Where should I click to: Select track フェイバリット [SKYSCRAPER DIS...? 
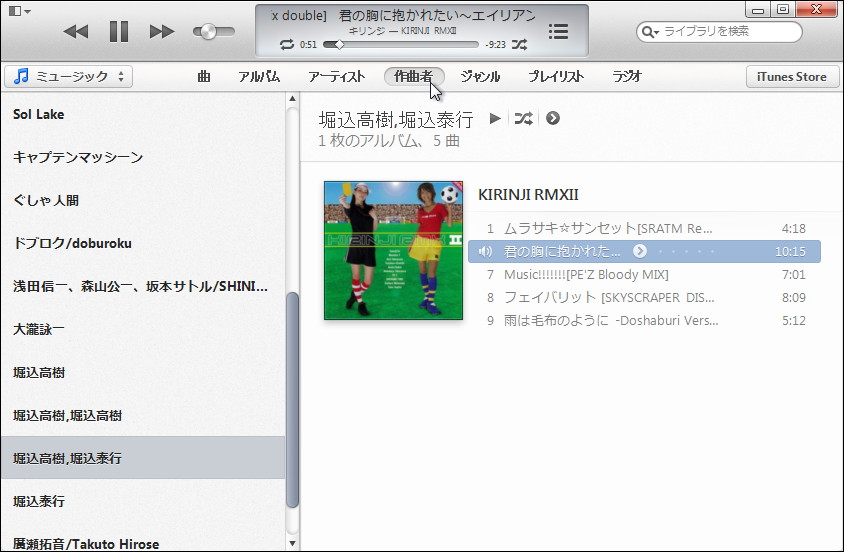click(x=644, y=298)
